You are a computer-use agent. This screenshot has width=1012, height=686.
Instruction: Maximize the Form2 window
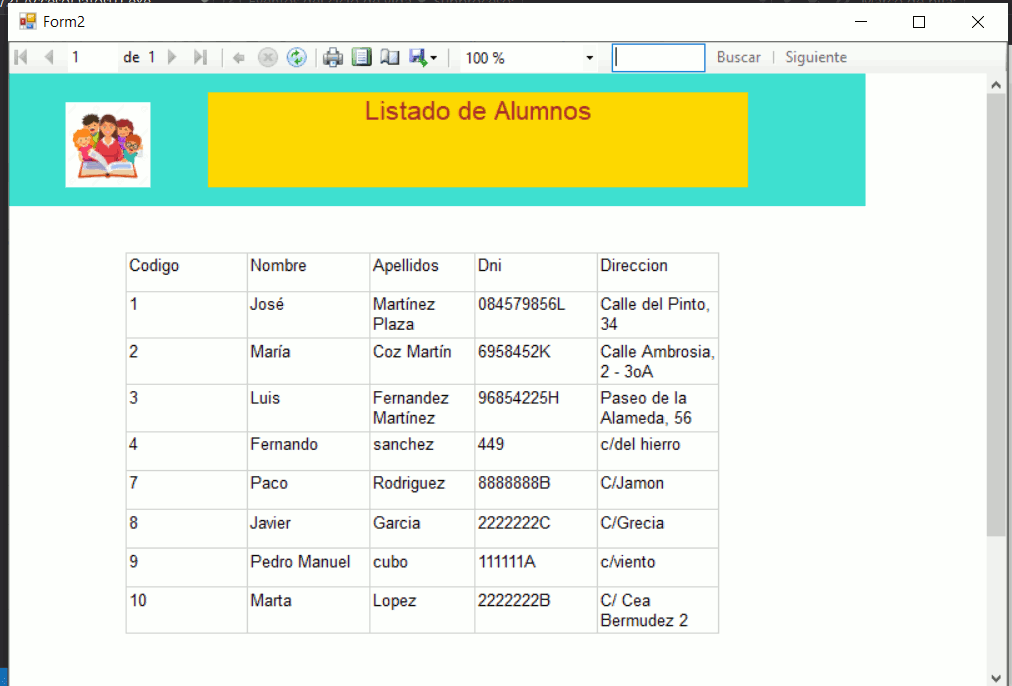(919, 21)
